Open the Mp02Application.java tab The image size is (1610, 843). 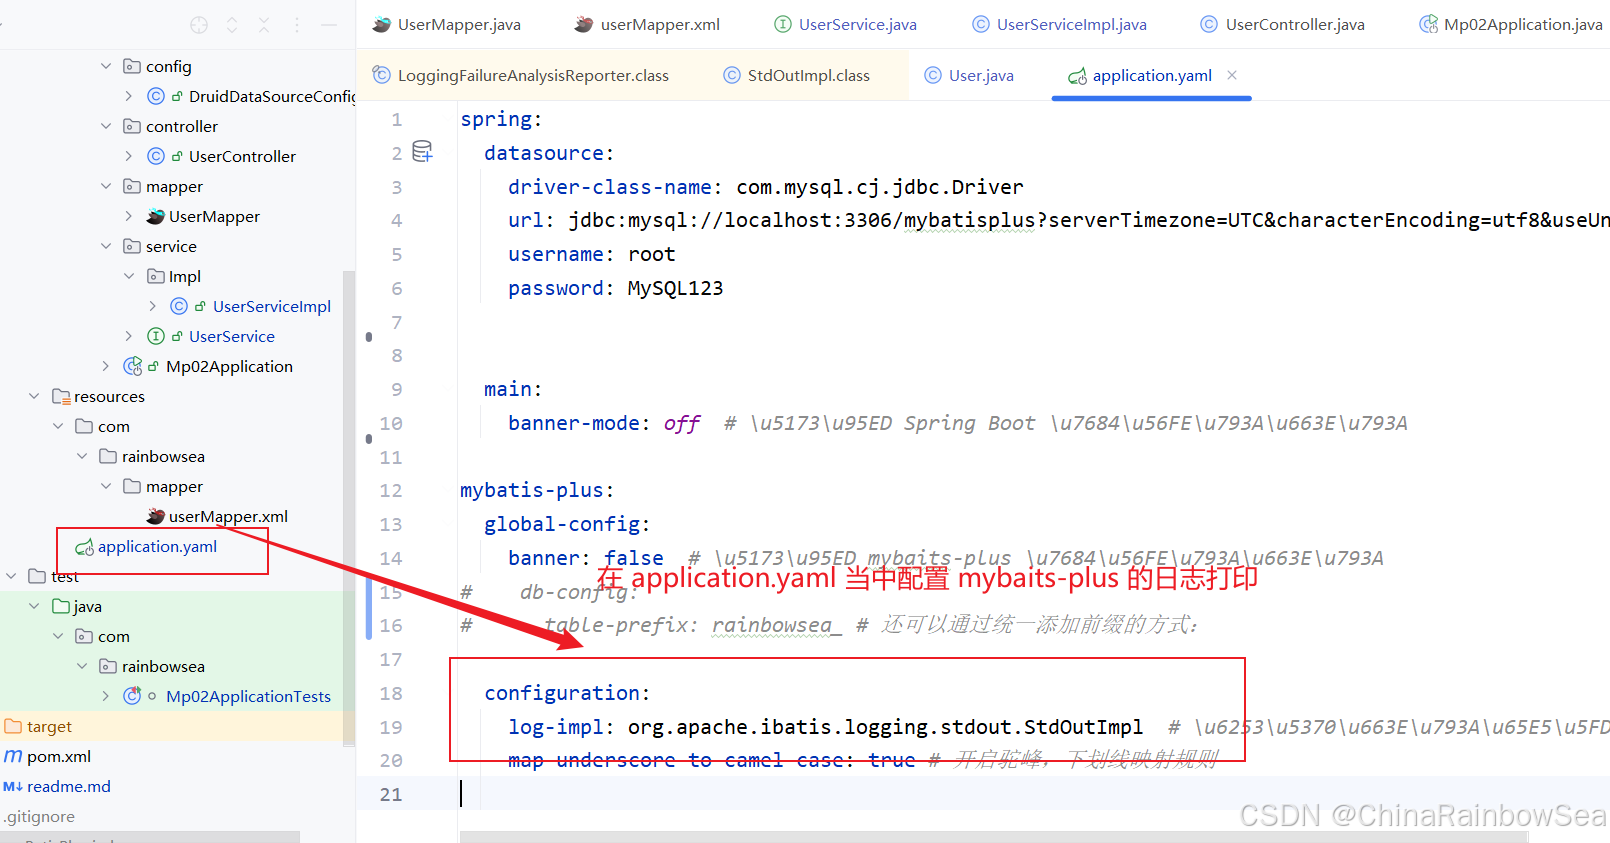[1511, 24]
